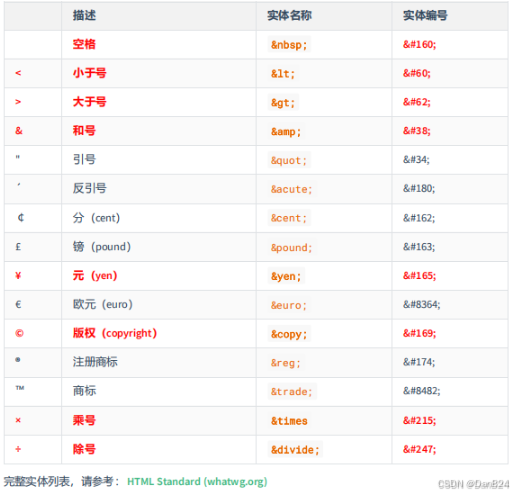The width and height of the screenshot is (513, 495).
Task: Select the &#169; entity number
Action: (x=419, y=333)
